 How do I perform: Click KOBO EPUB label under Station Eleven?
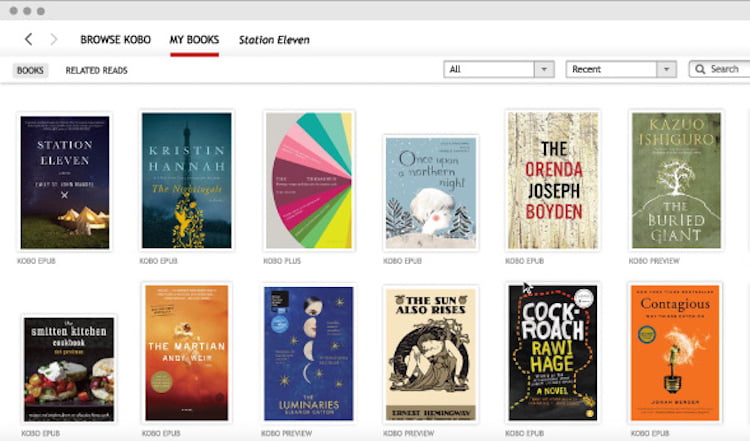(x=36, y=261)
